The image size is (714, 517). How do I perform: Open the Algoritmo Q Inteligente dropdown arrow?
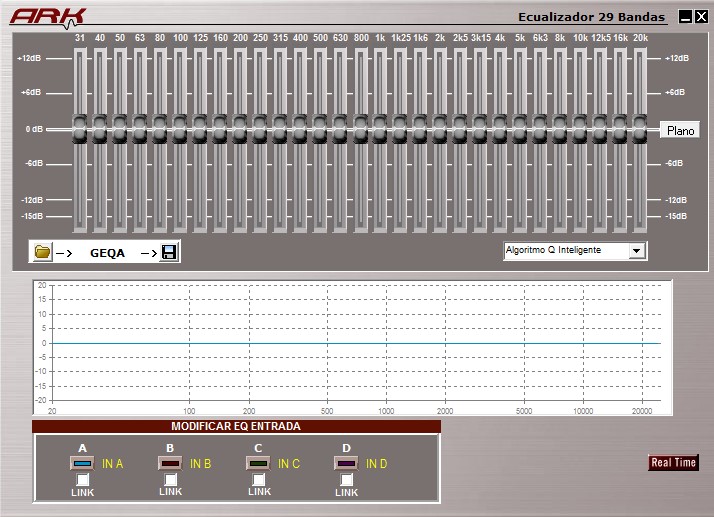coord(637,251)
